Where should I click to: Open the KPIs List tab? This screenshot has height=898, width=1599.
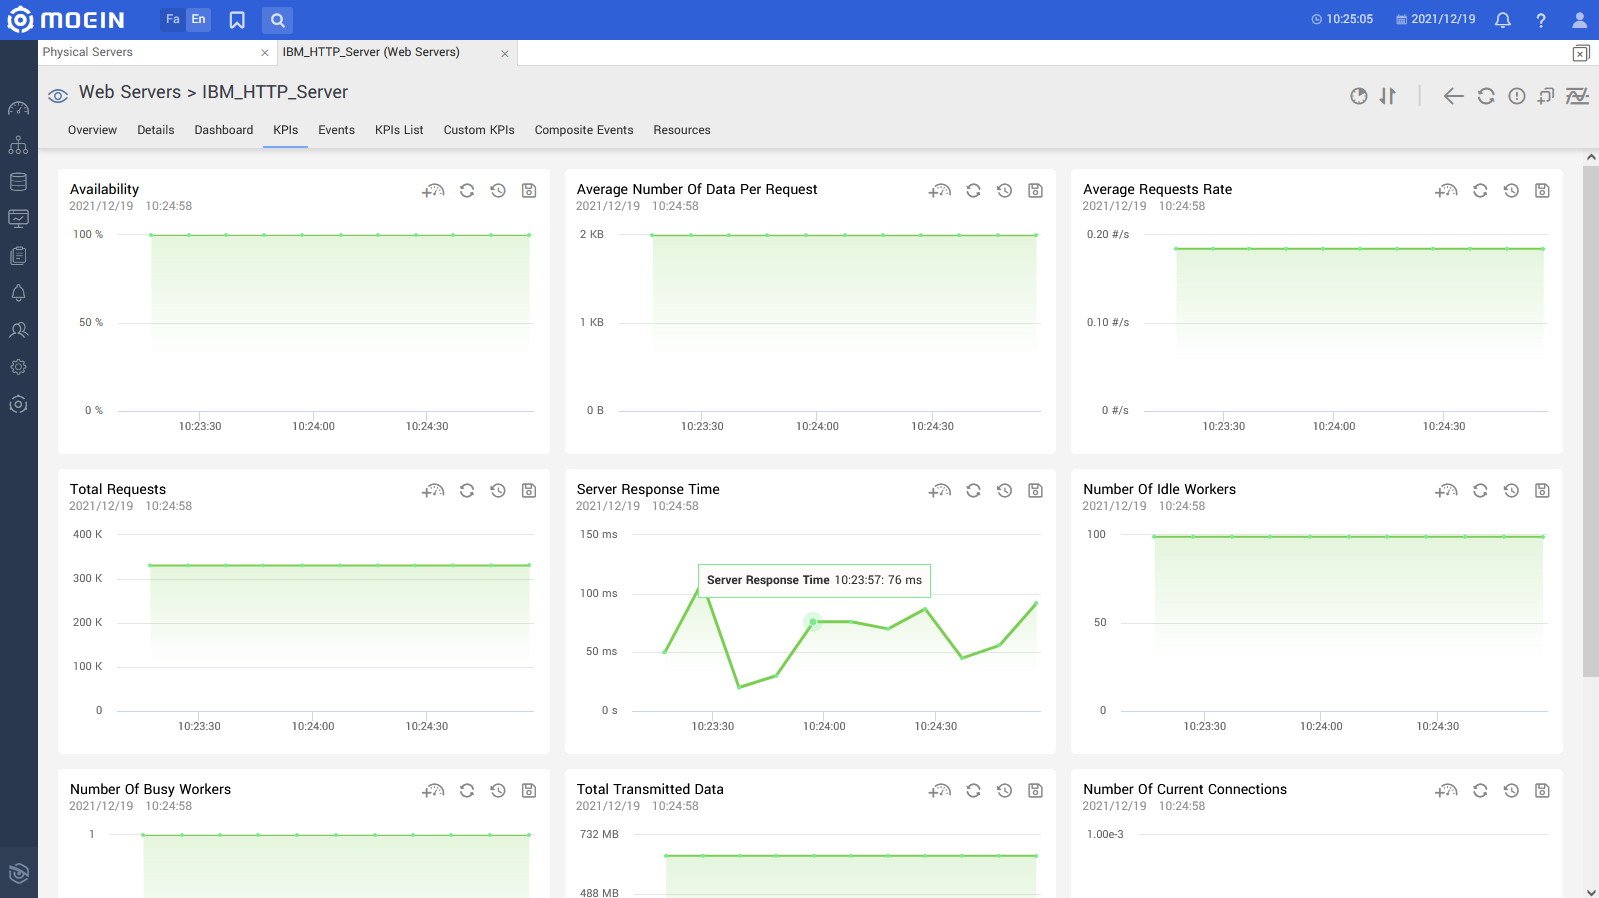(x=399, y=130)
